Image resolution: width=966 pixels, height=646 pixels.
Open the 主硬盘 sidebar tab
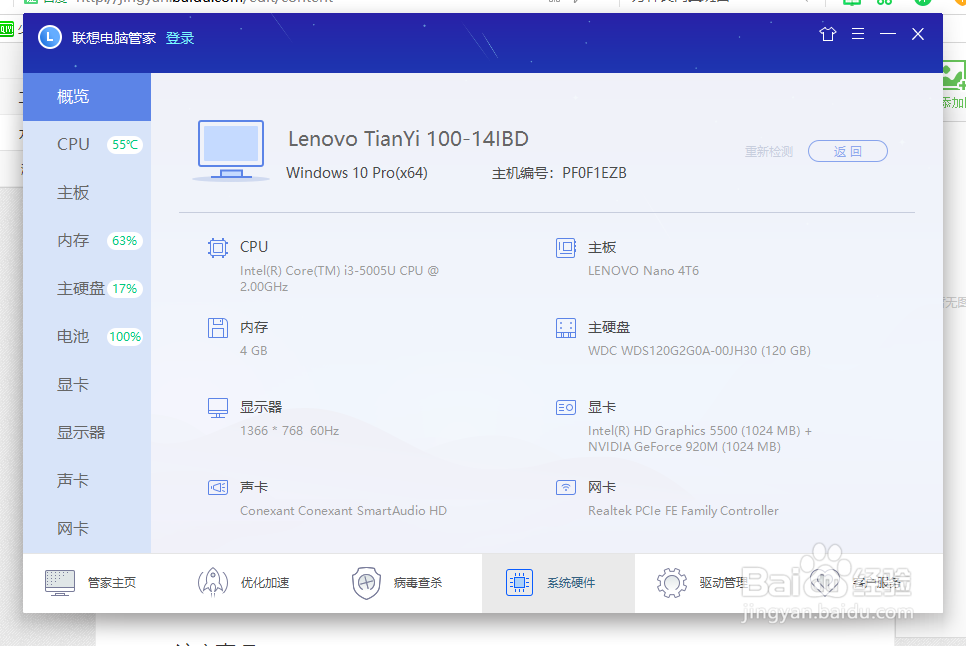coord(87,289)
